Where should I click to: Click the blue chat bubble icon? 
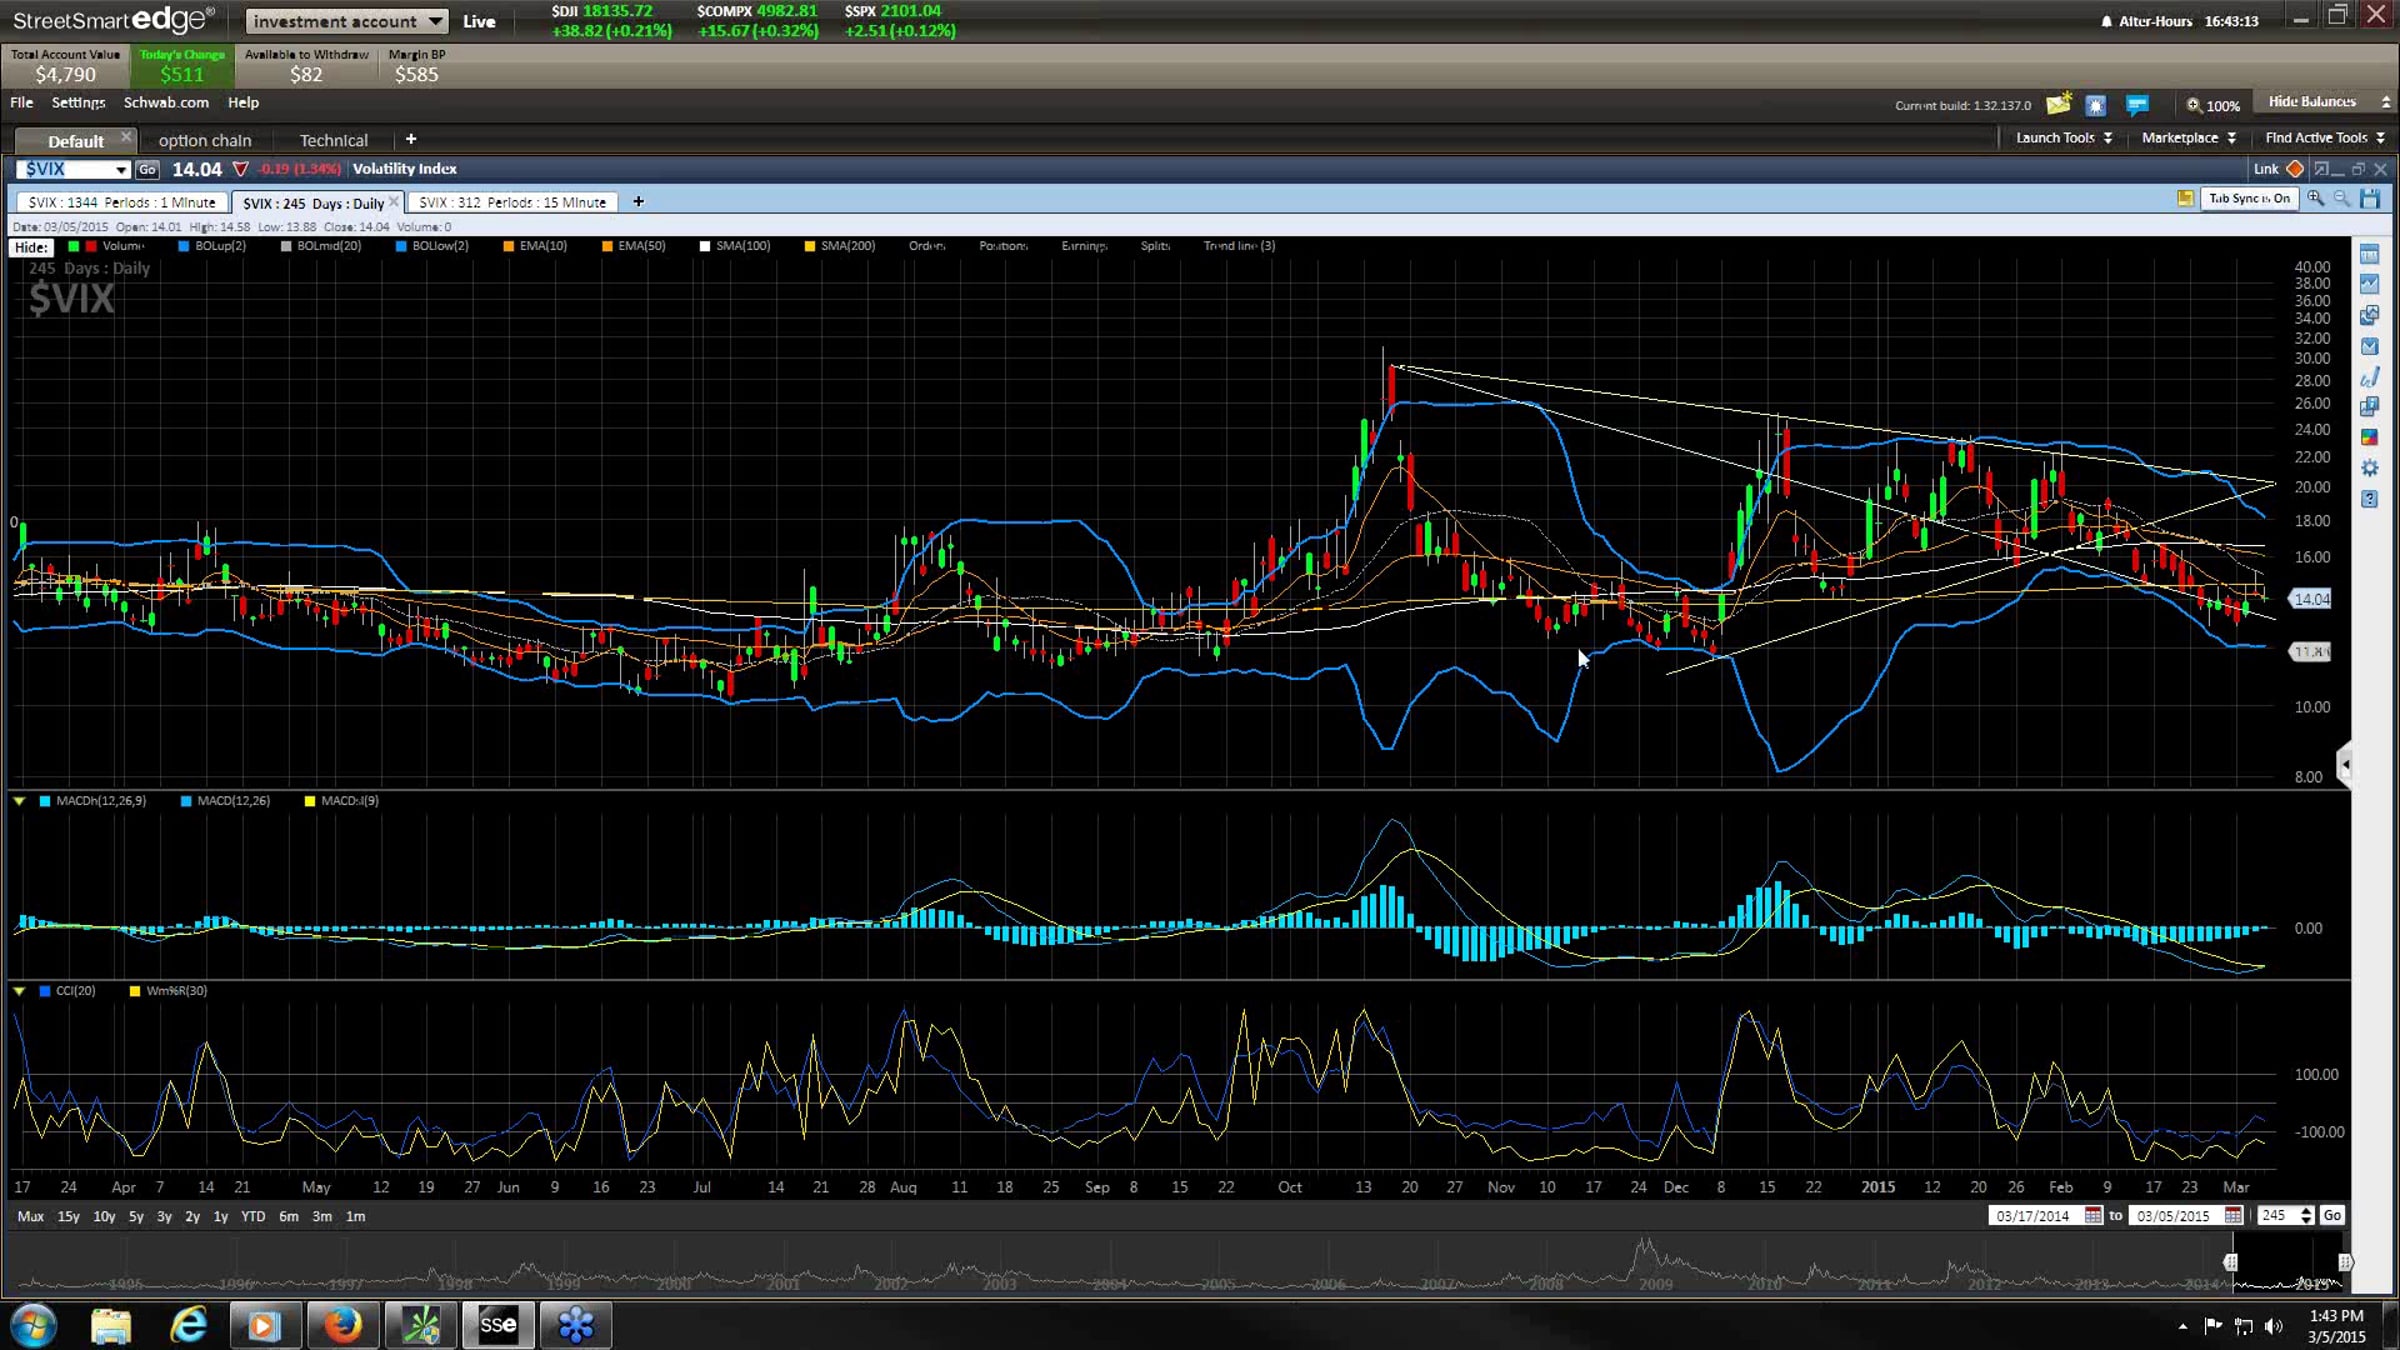(x=2137, y=104)
